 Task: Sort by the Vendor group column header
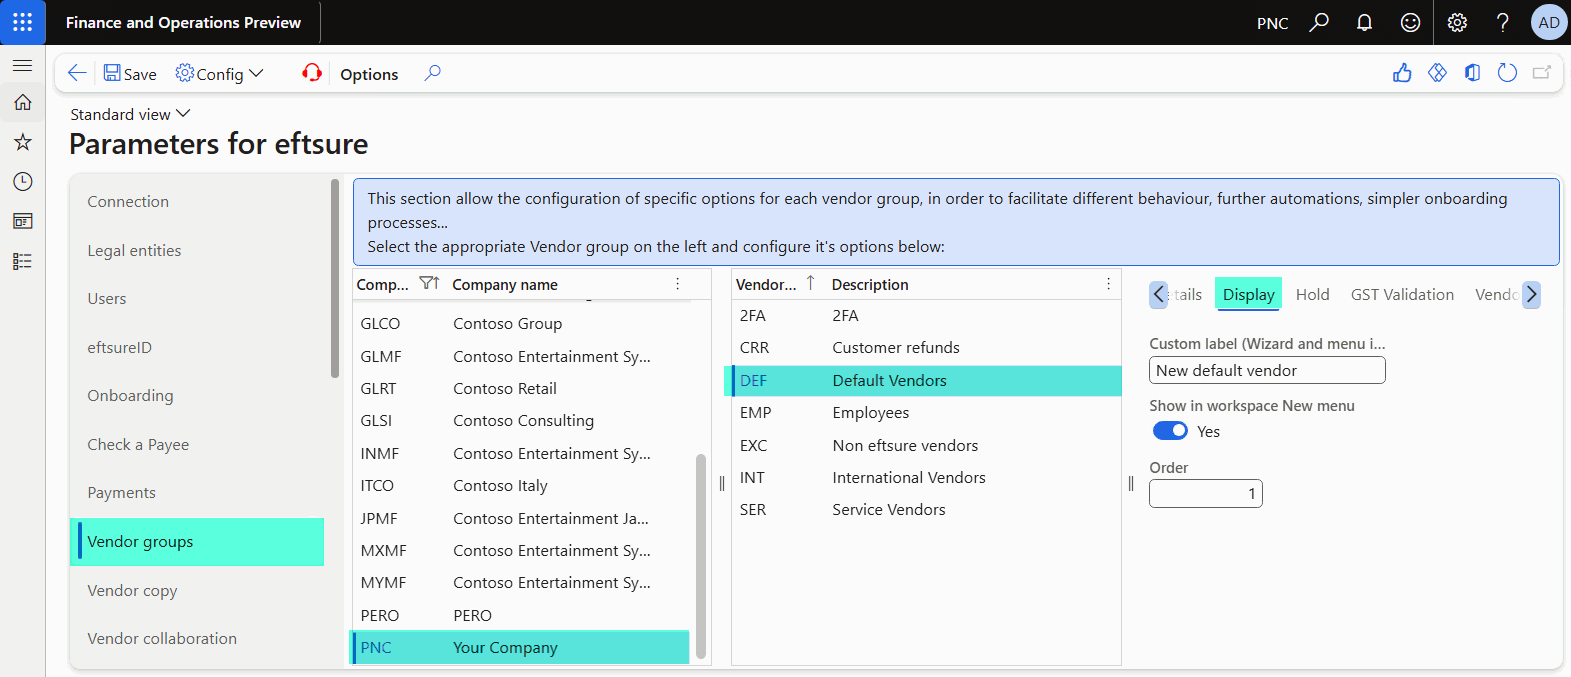click(x=767, y=284)
